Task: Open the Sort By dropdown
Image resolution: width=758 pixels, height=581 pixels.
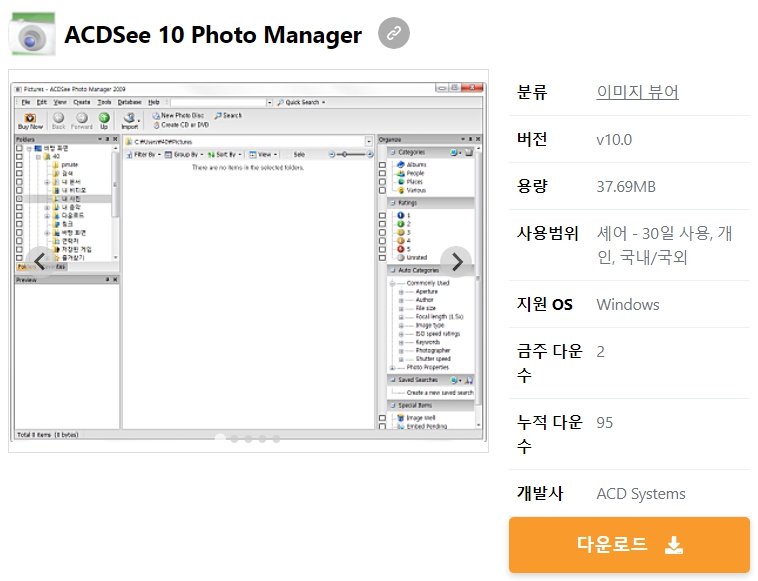Action: click(x=224, y=155)
